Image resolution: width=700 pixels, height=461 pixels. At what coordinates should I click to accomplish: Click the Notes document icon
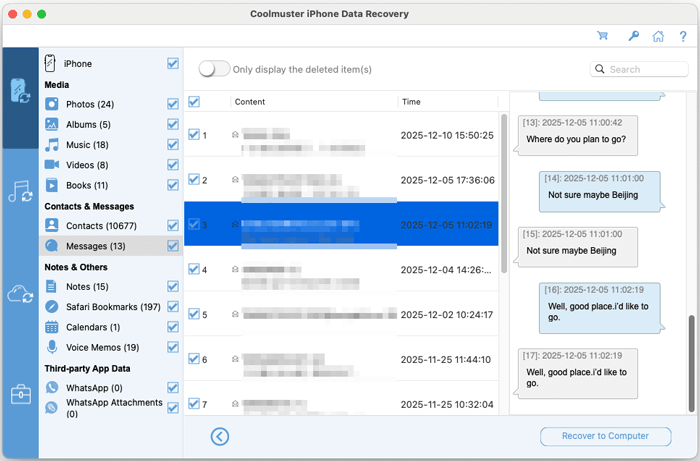coord(51,286)
